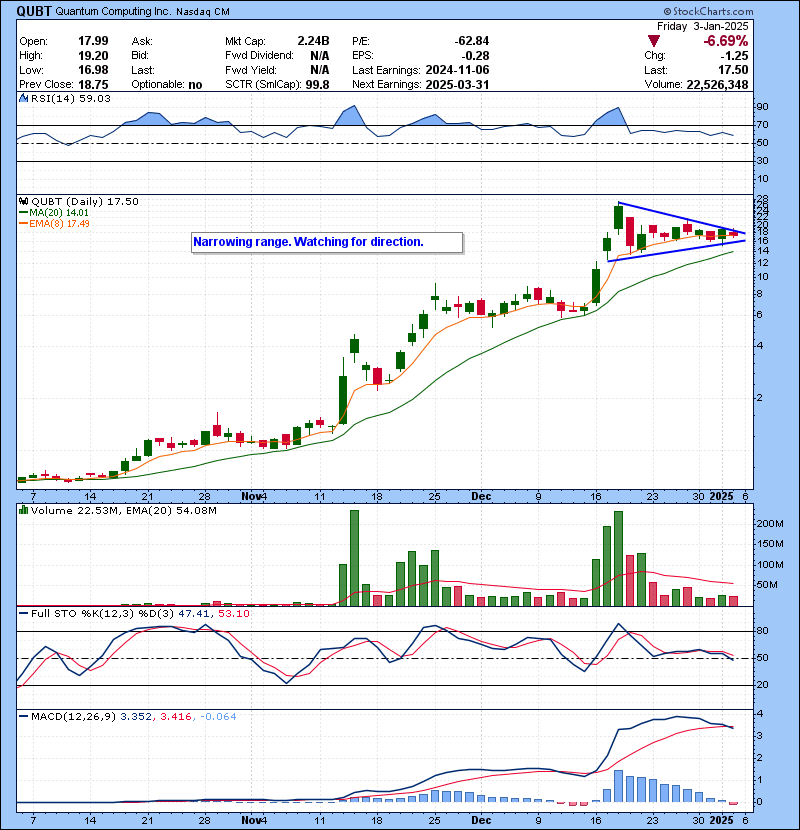This screenshot has width=800, height=830.
Task: Click the 150M label on the volume axis
Action: (x=770, y=544)
